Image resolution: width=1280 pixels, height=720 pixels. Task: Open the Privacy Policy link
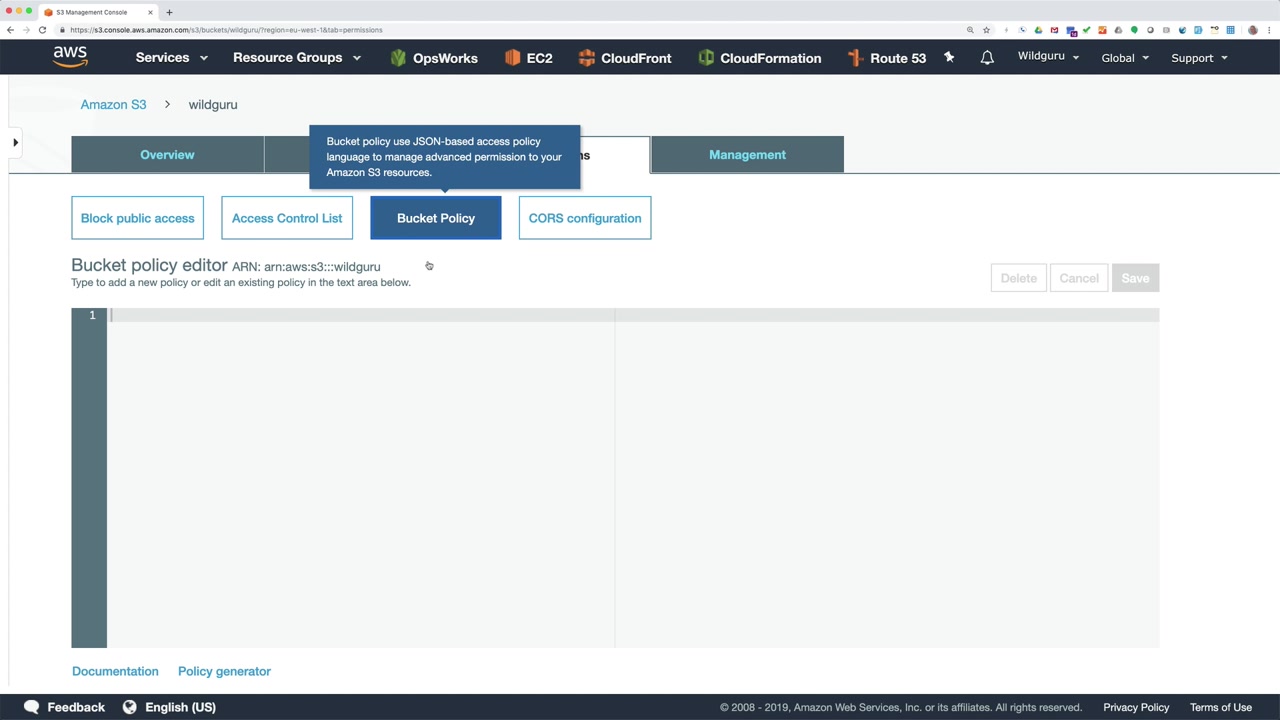tap(1136, 707)
